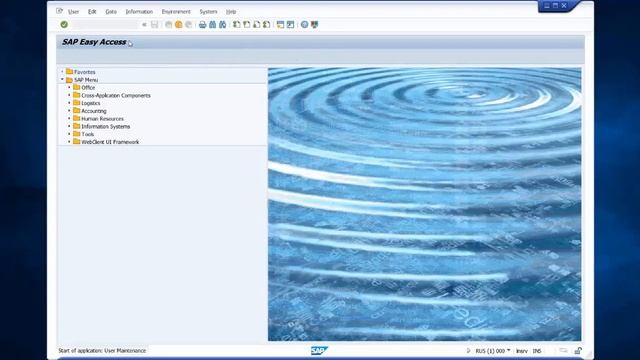Click in the transaction command field

(x=105, y=24)
